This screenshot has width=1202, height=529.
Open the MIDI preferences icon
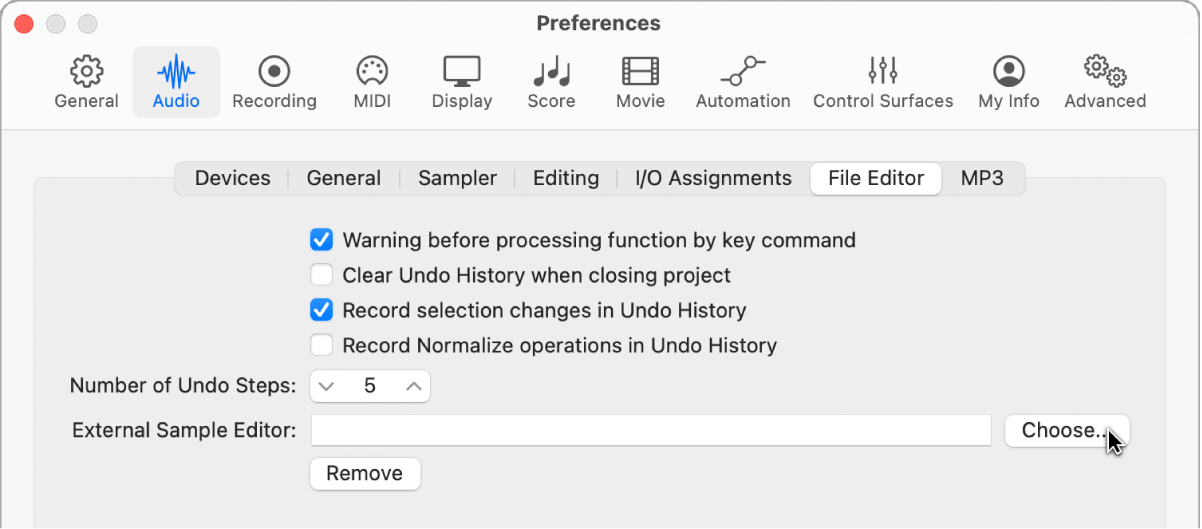pyautogui.click(x=372, y=72)
